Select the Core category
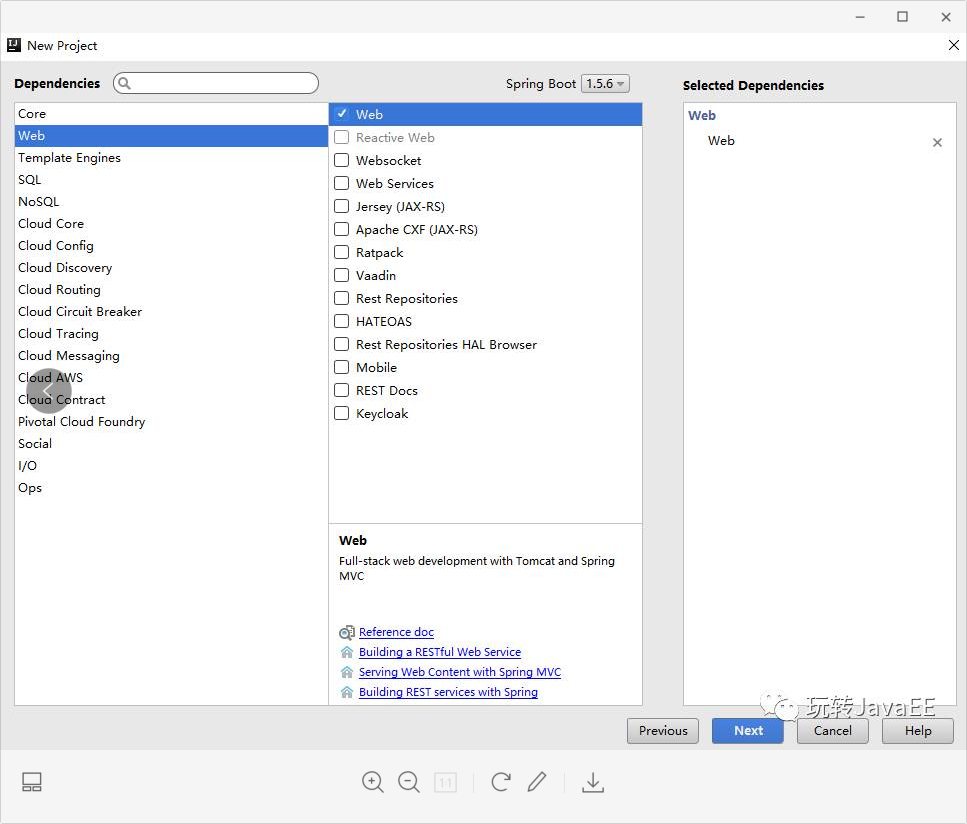Screen dimensions: 967x824 pyautogui.click(x=171, y=113)
